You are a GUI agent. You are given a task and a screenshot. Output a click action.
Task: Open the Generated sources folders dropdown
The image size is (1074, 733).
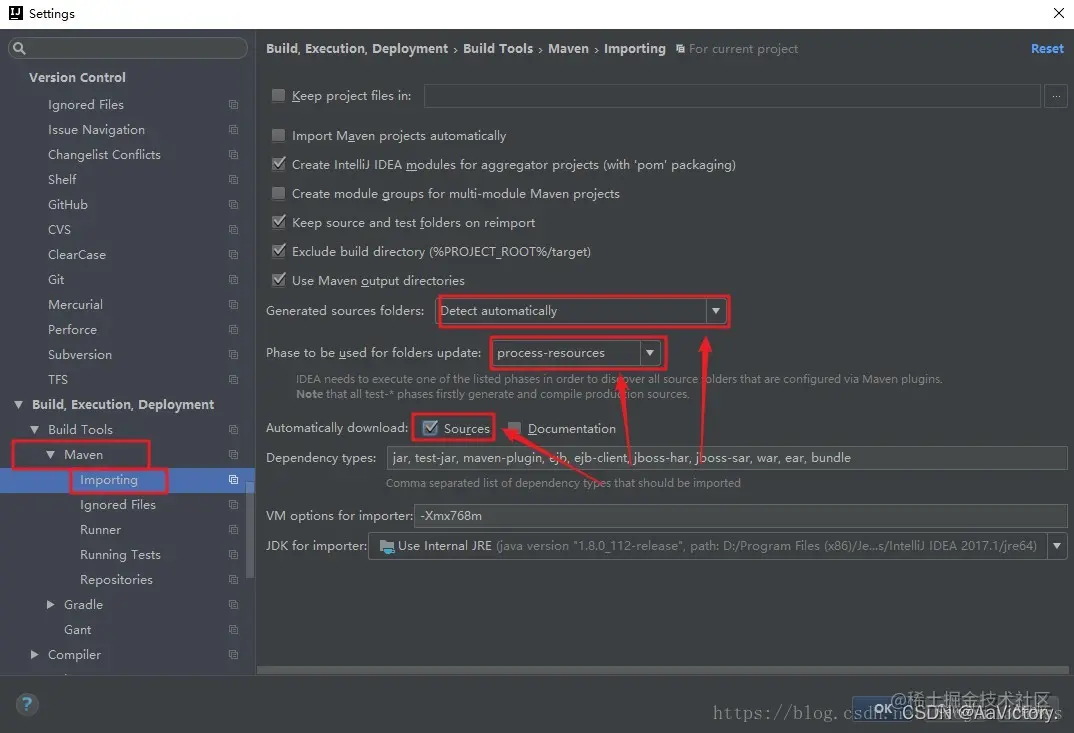point(715,311)
